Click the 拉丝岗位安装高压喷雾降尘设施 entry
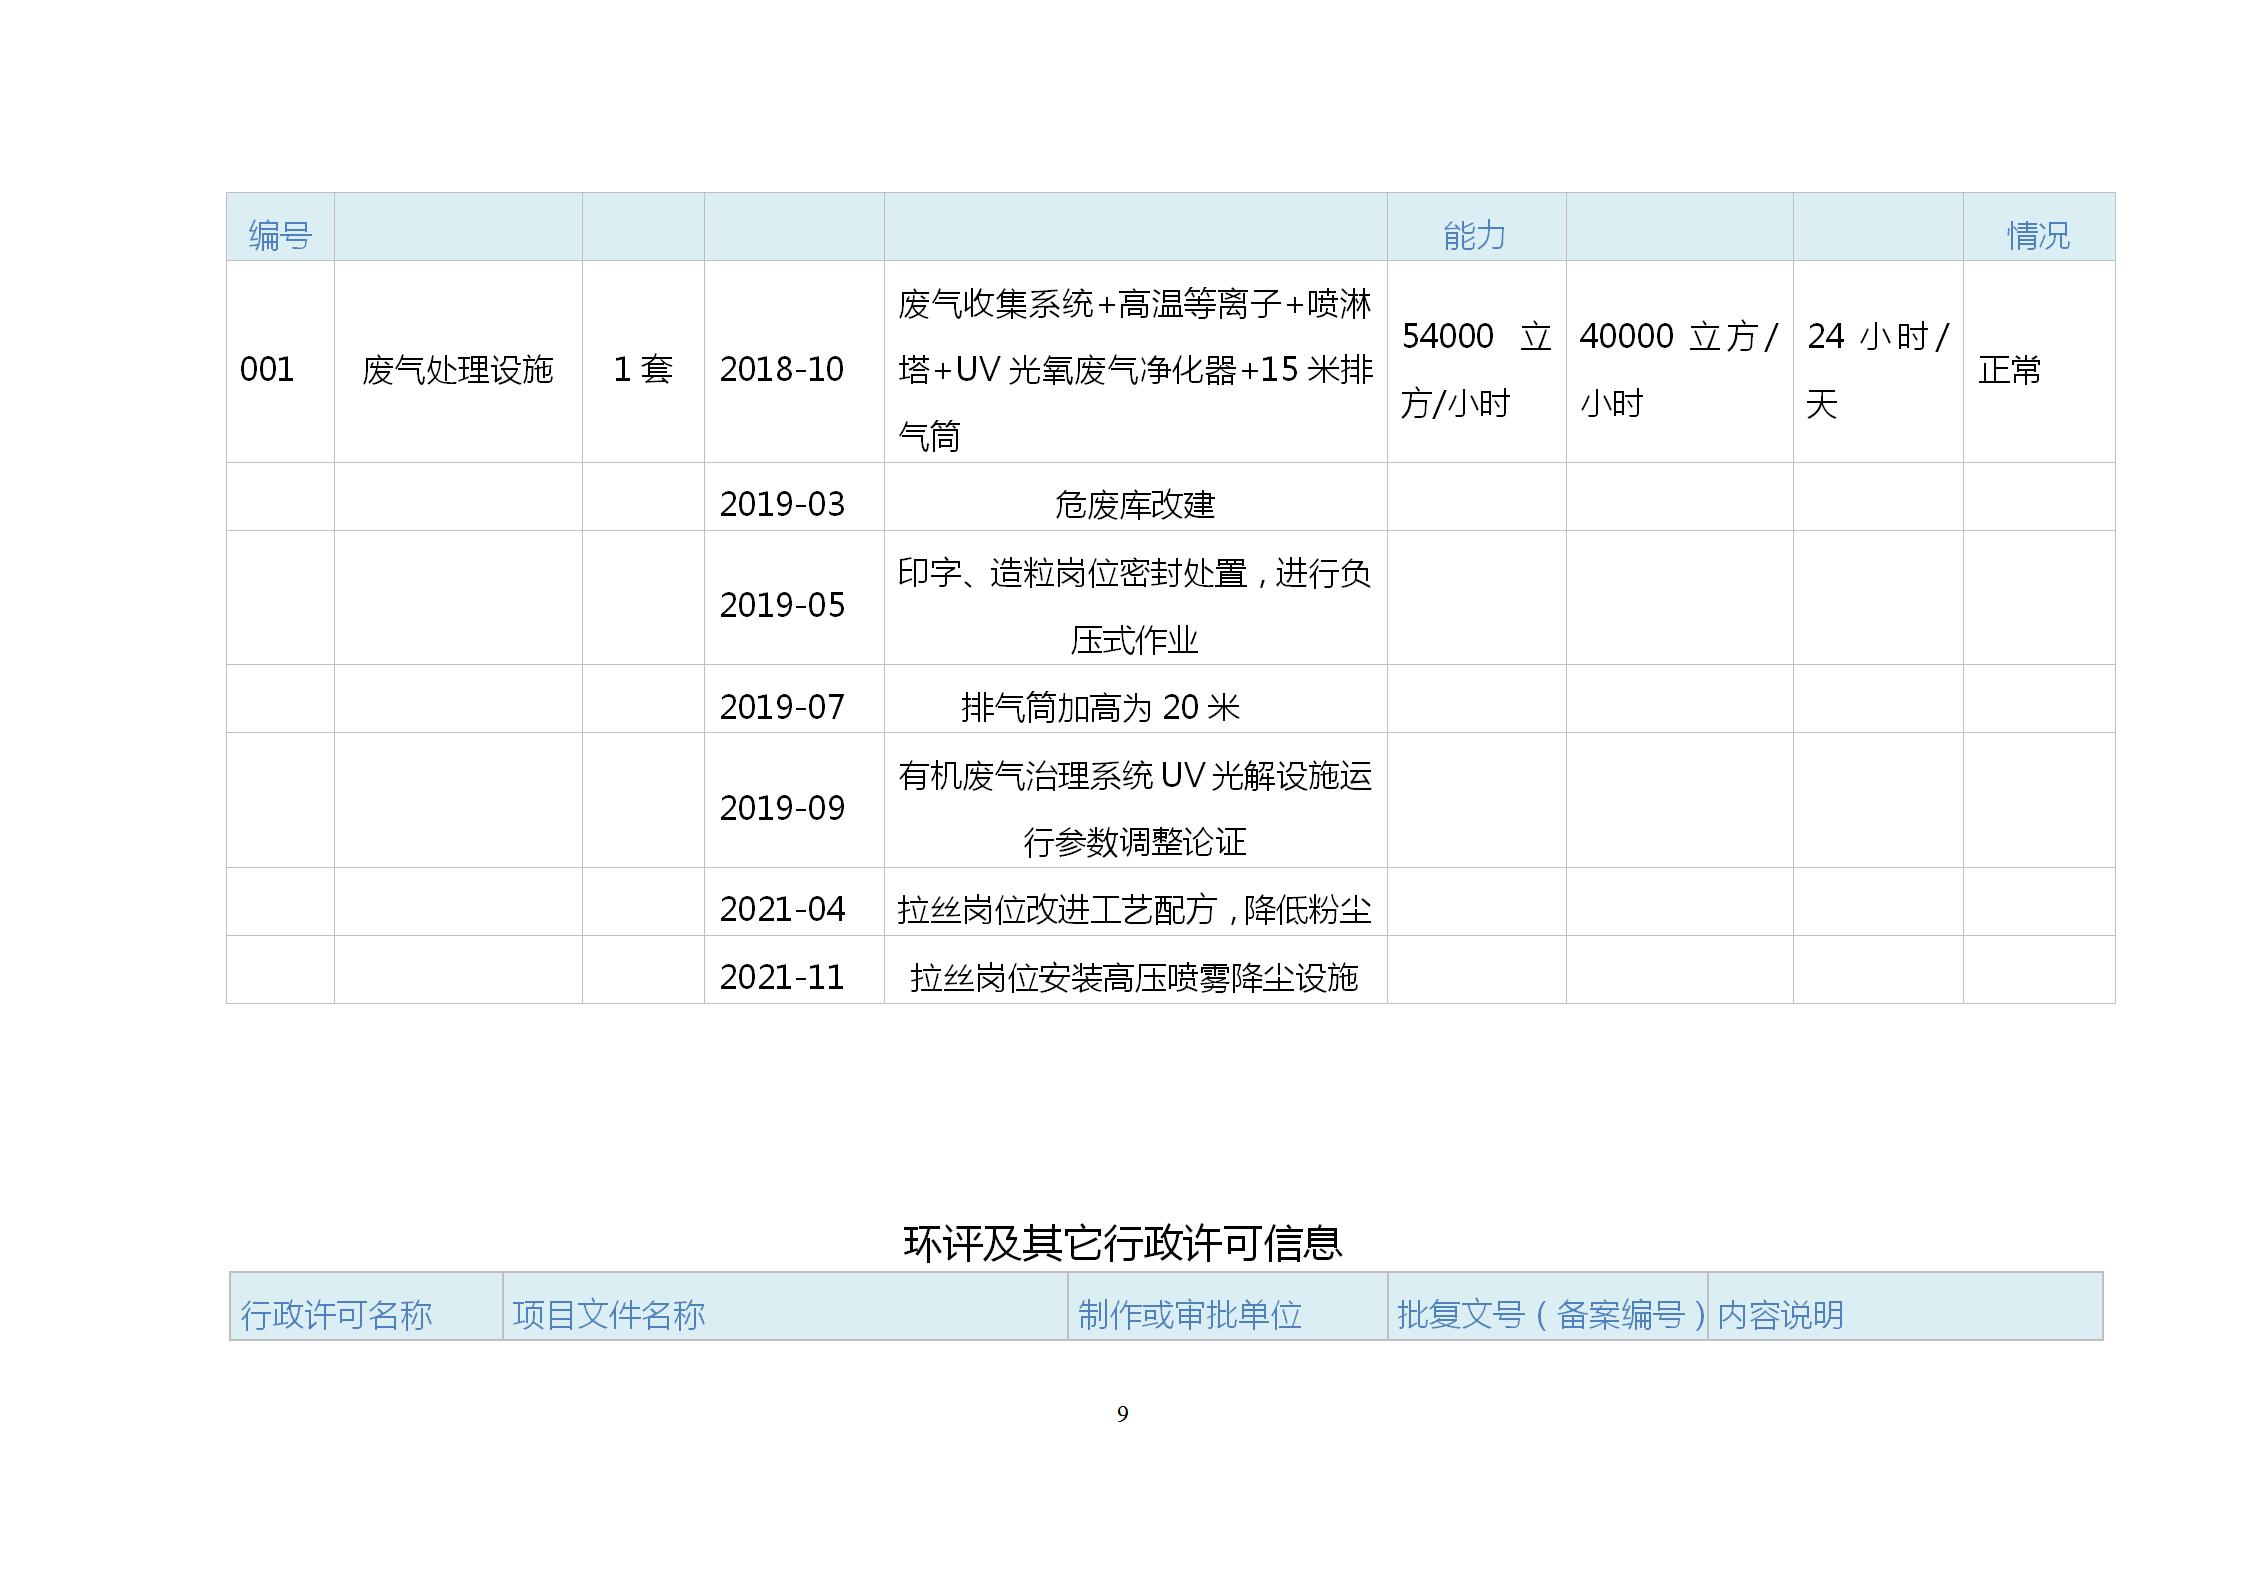The height and width of the screenshot is (1587, 2245). tap(1134, 977)
